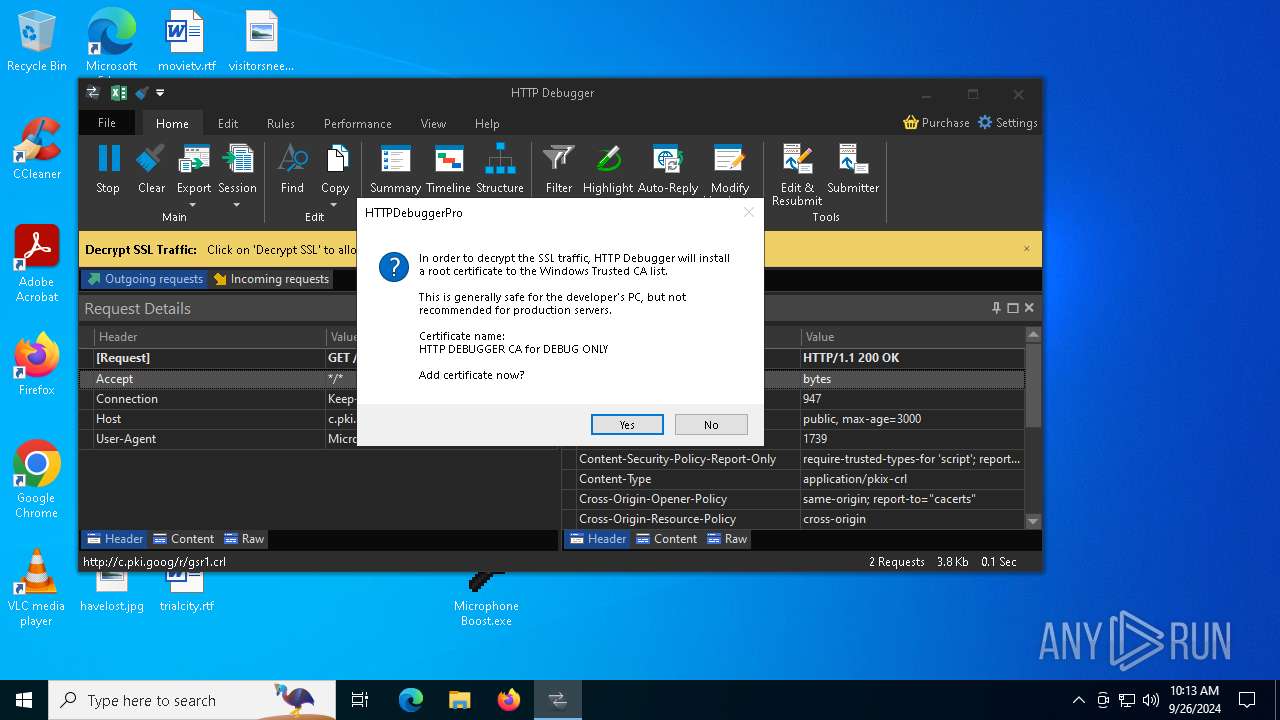This screenshot has width=1280, height=720.
Task: Open the Edit & Resubmit tool
Action: [797, 175]
